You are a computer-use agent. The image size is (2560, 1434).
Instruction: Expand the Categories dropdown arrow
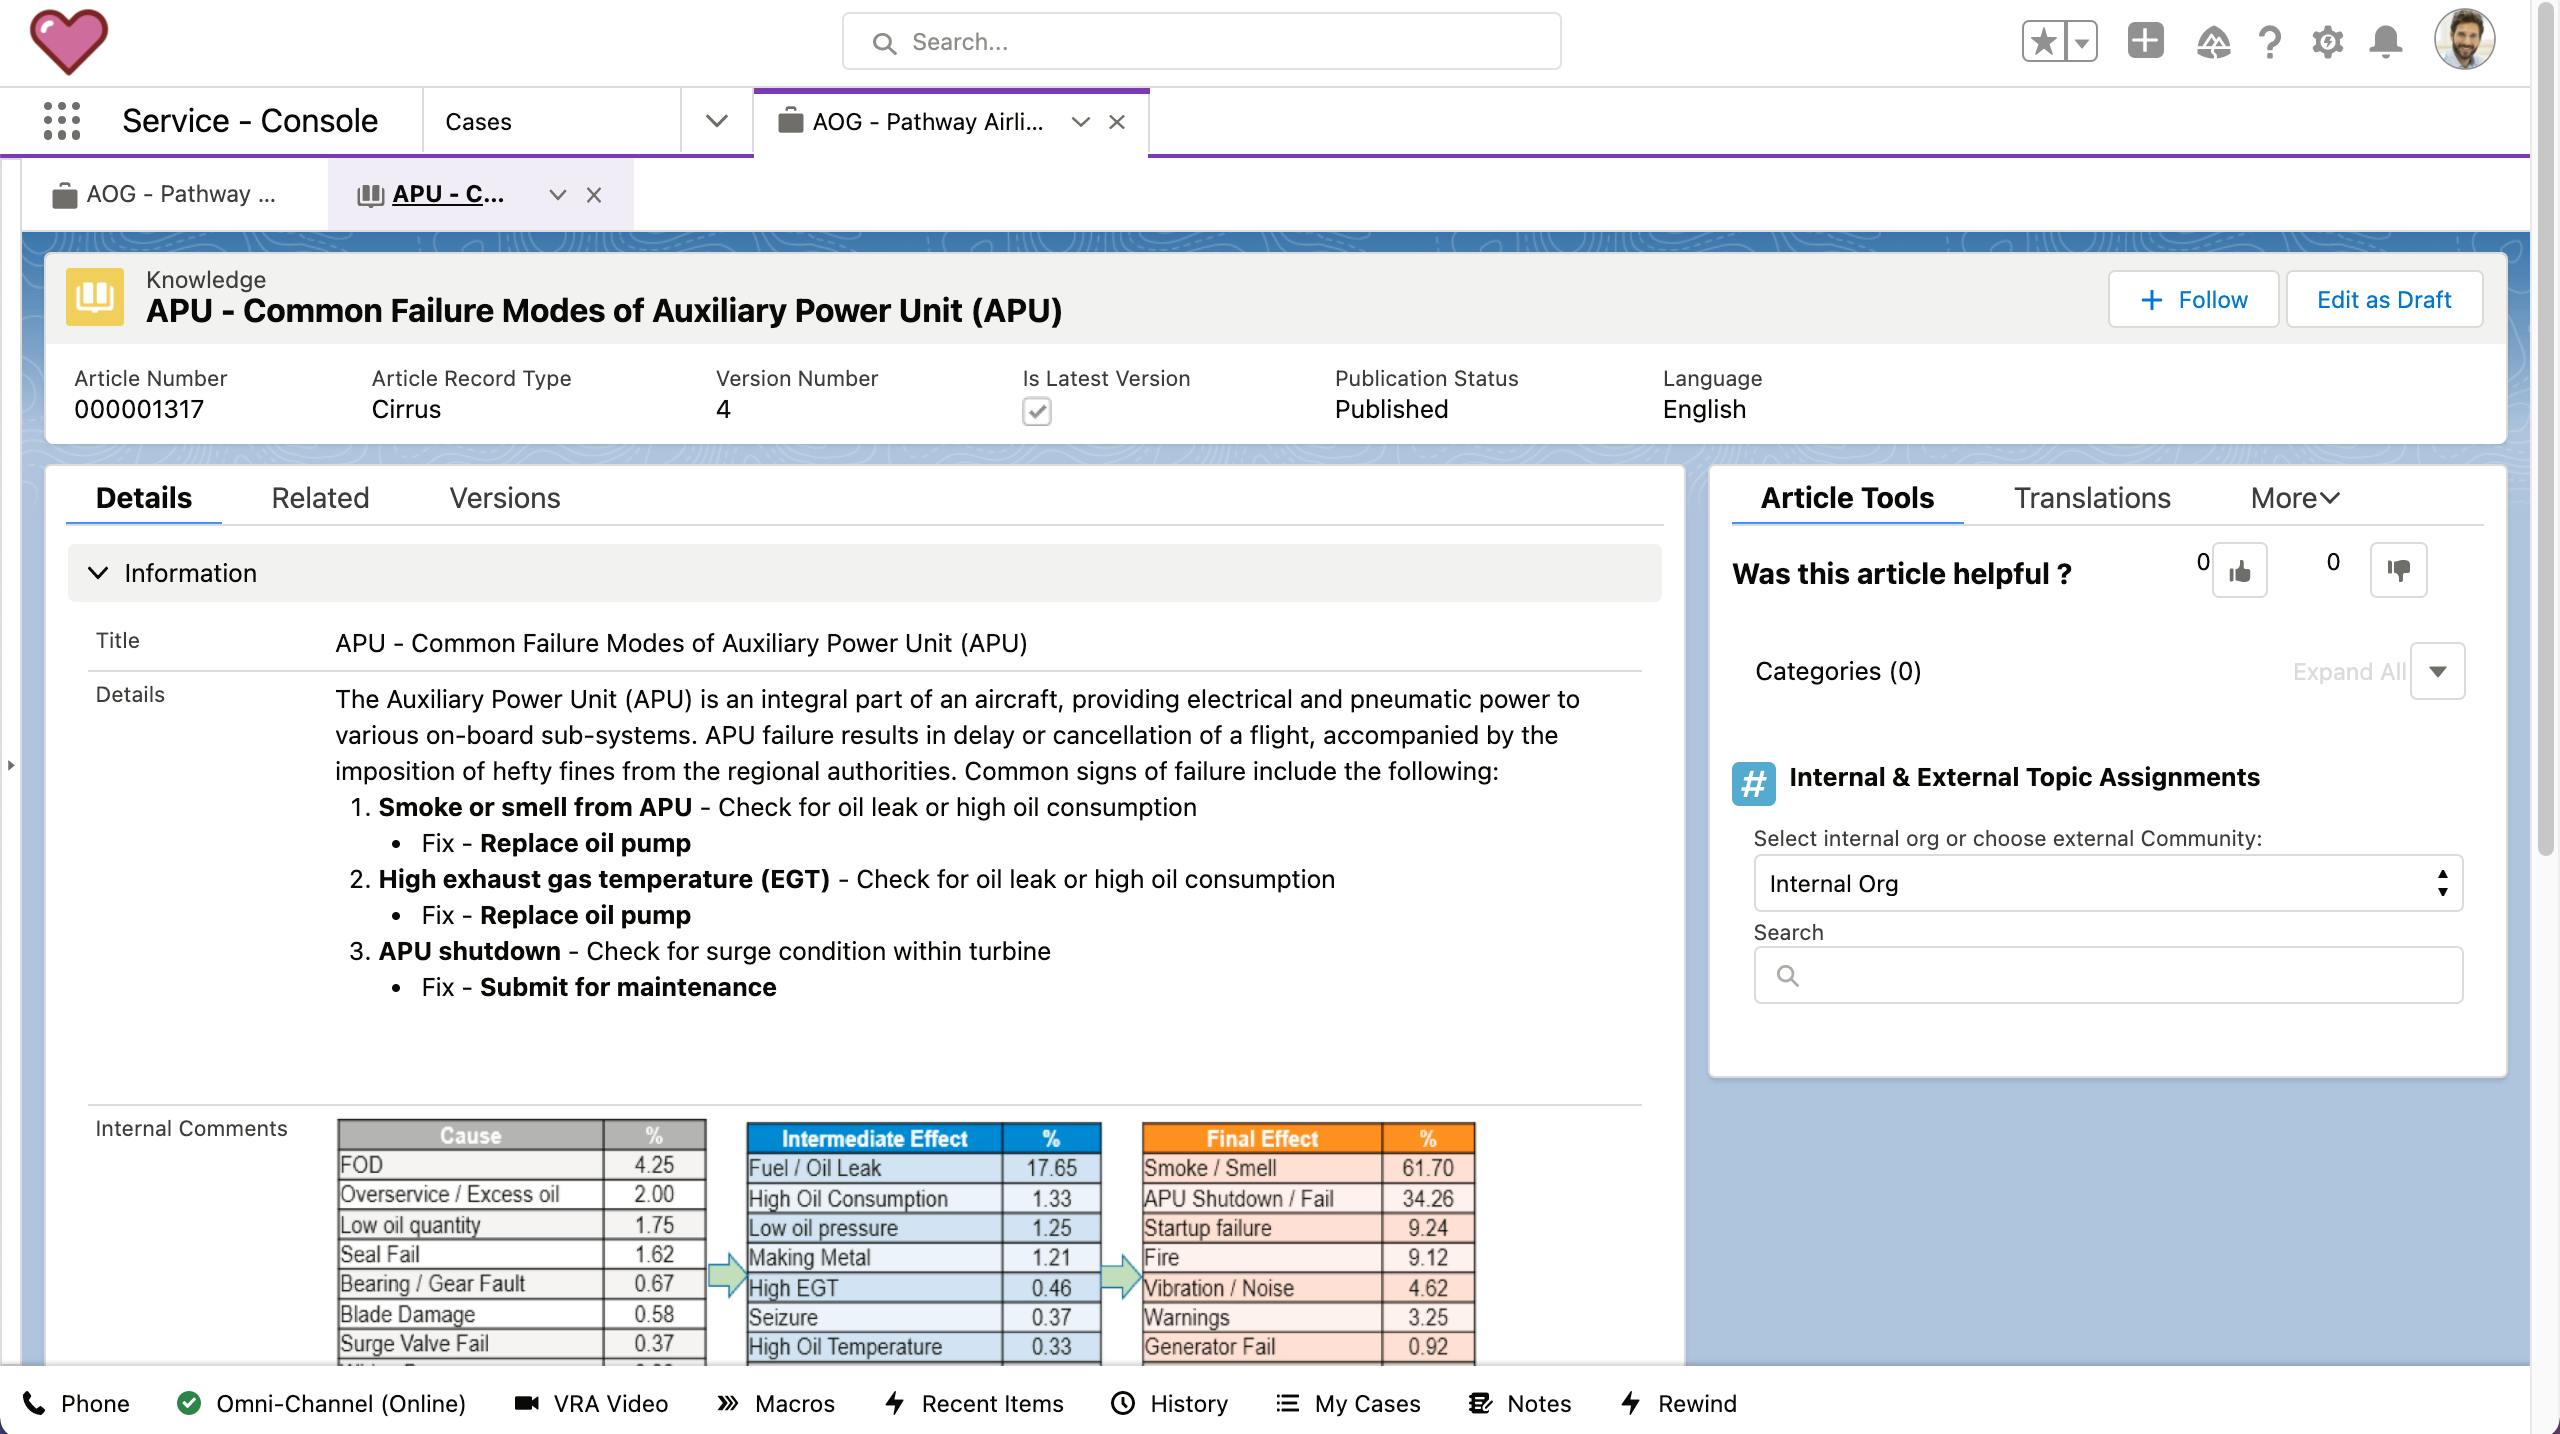[2437, 671]
